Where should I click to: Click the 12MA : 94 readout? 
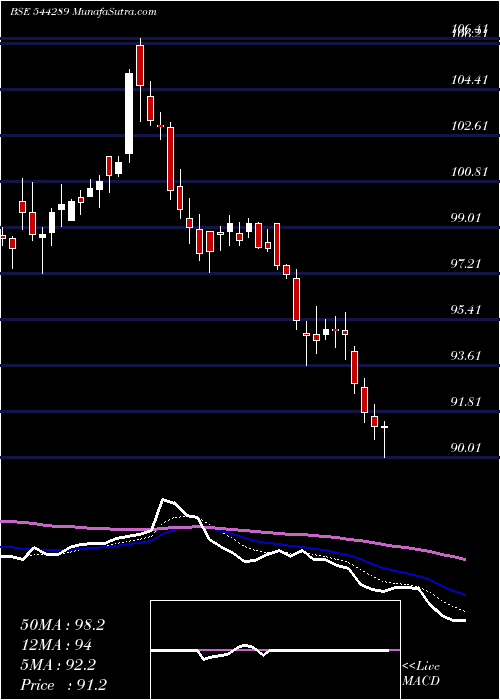click(56, 645)
